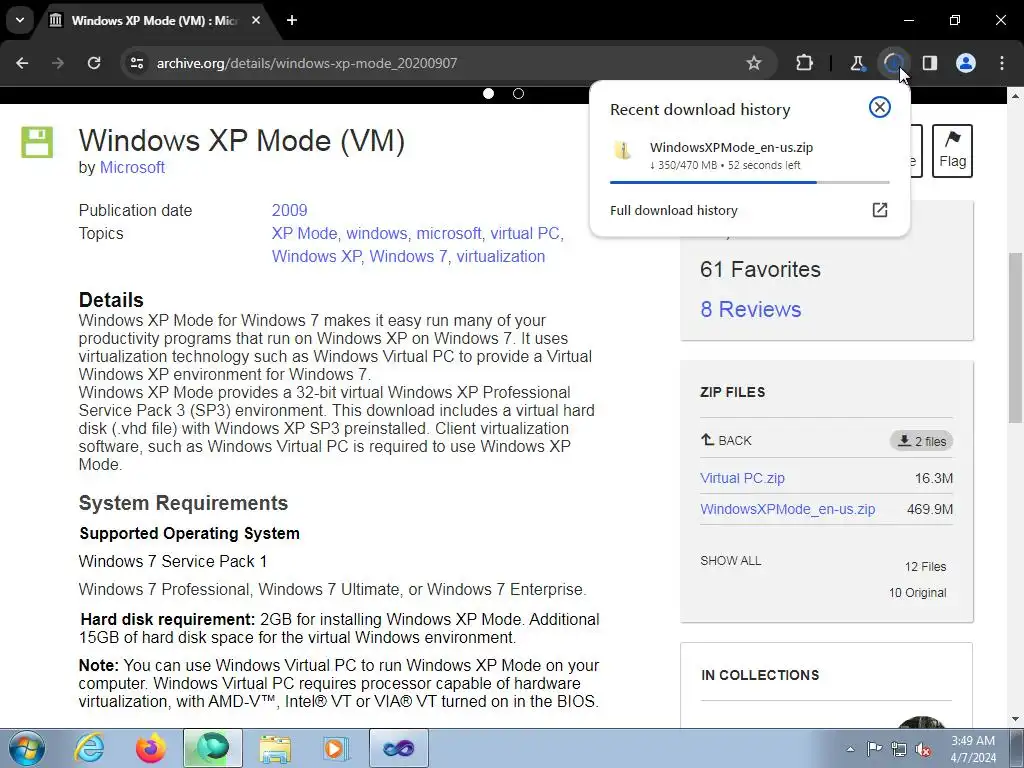Open the network tray icon
This screenshot has height=768, width=1024.
click(x=899, y=749)
